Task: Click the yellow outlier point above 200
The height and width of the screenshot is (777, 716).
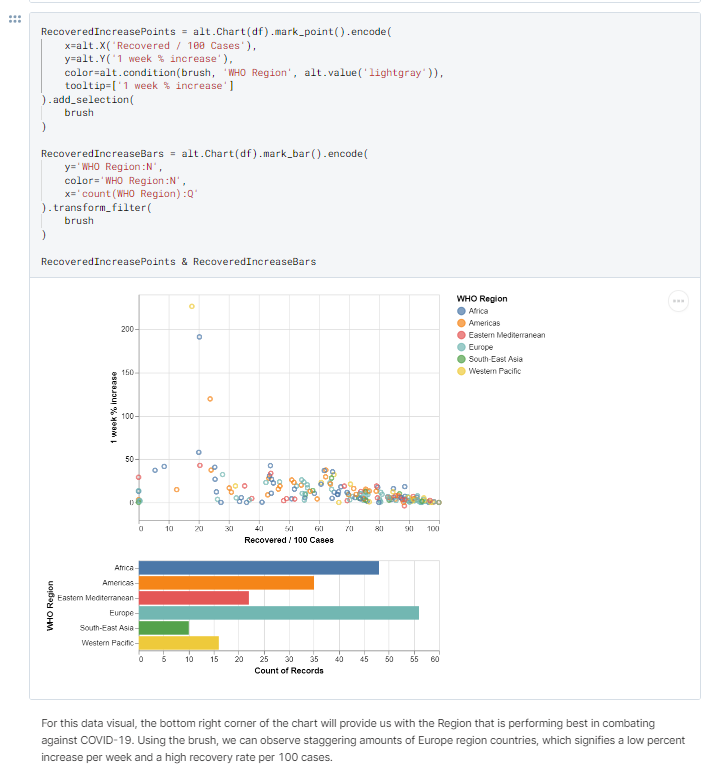Action: click(192, 306)
